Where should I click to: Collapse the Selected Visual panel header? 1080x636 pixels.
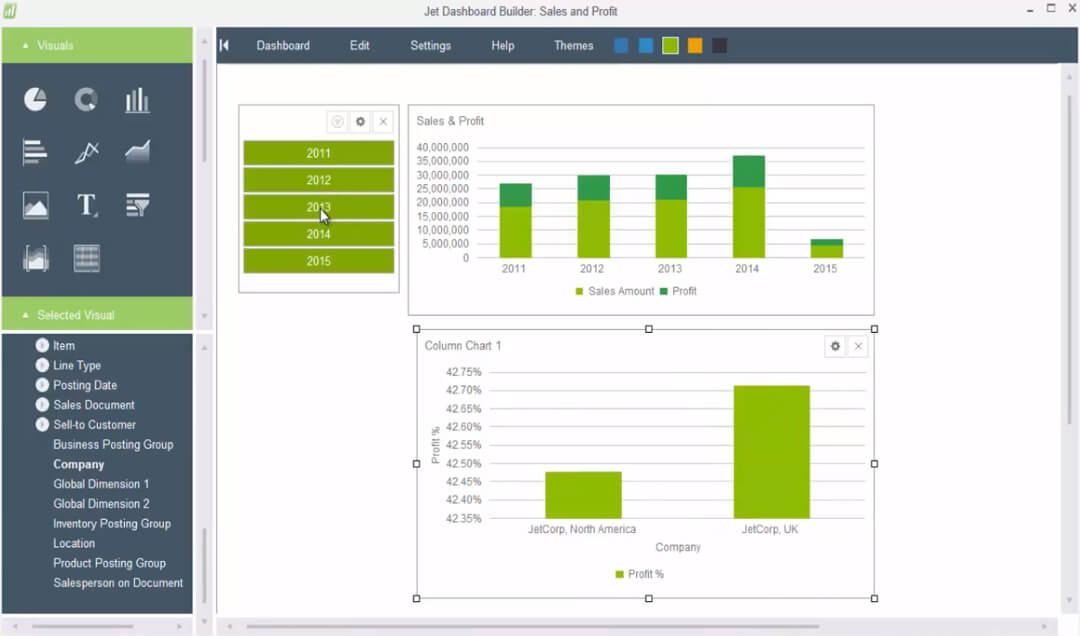97,315
